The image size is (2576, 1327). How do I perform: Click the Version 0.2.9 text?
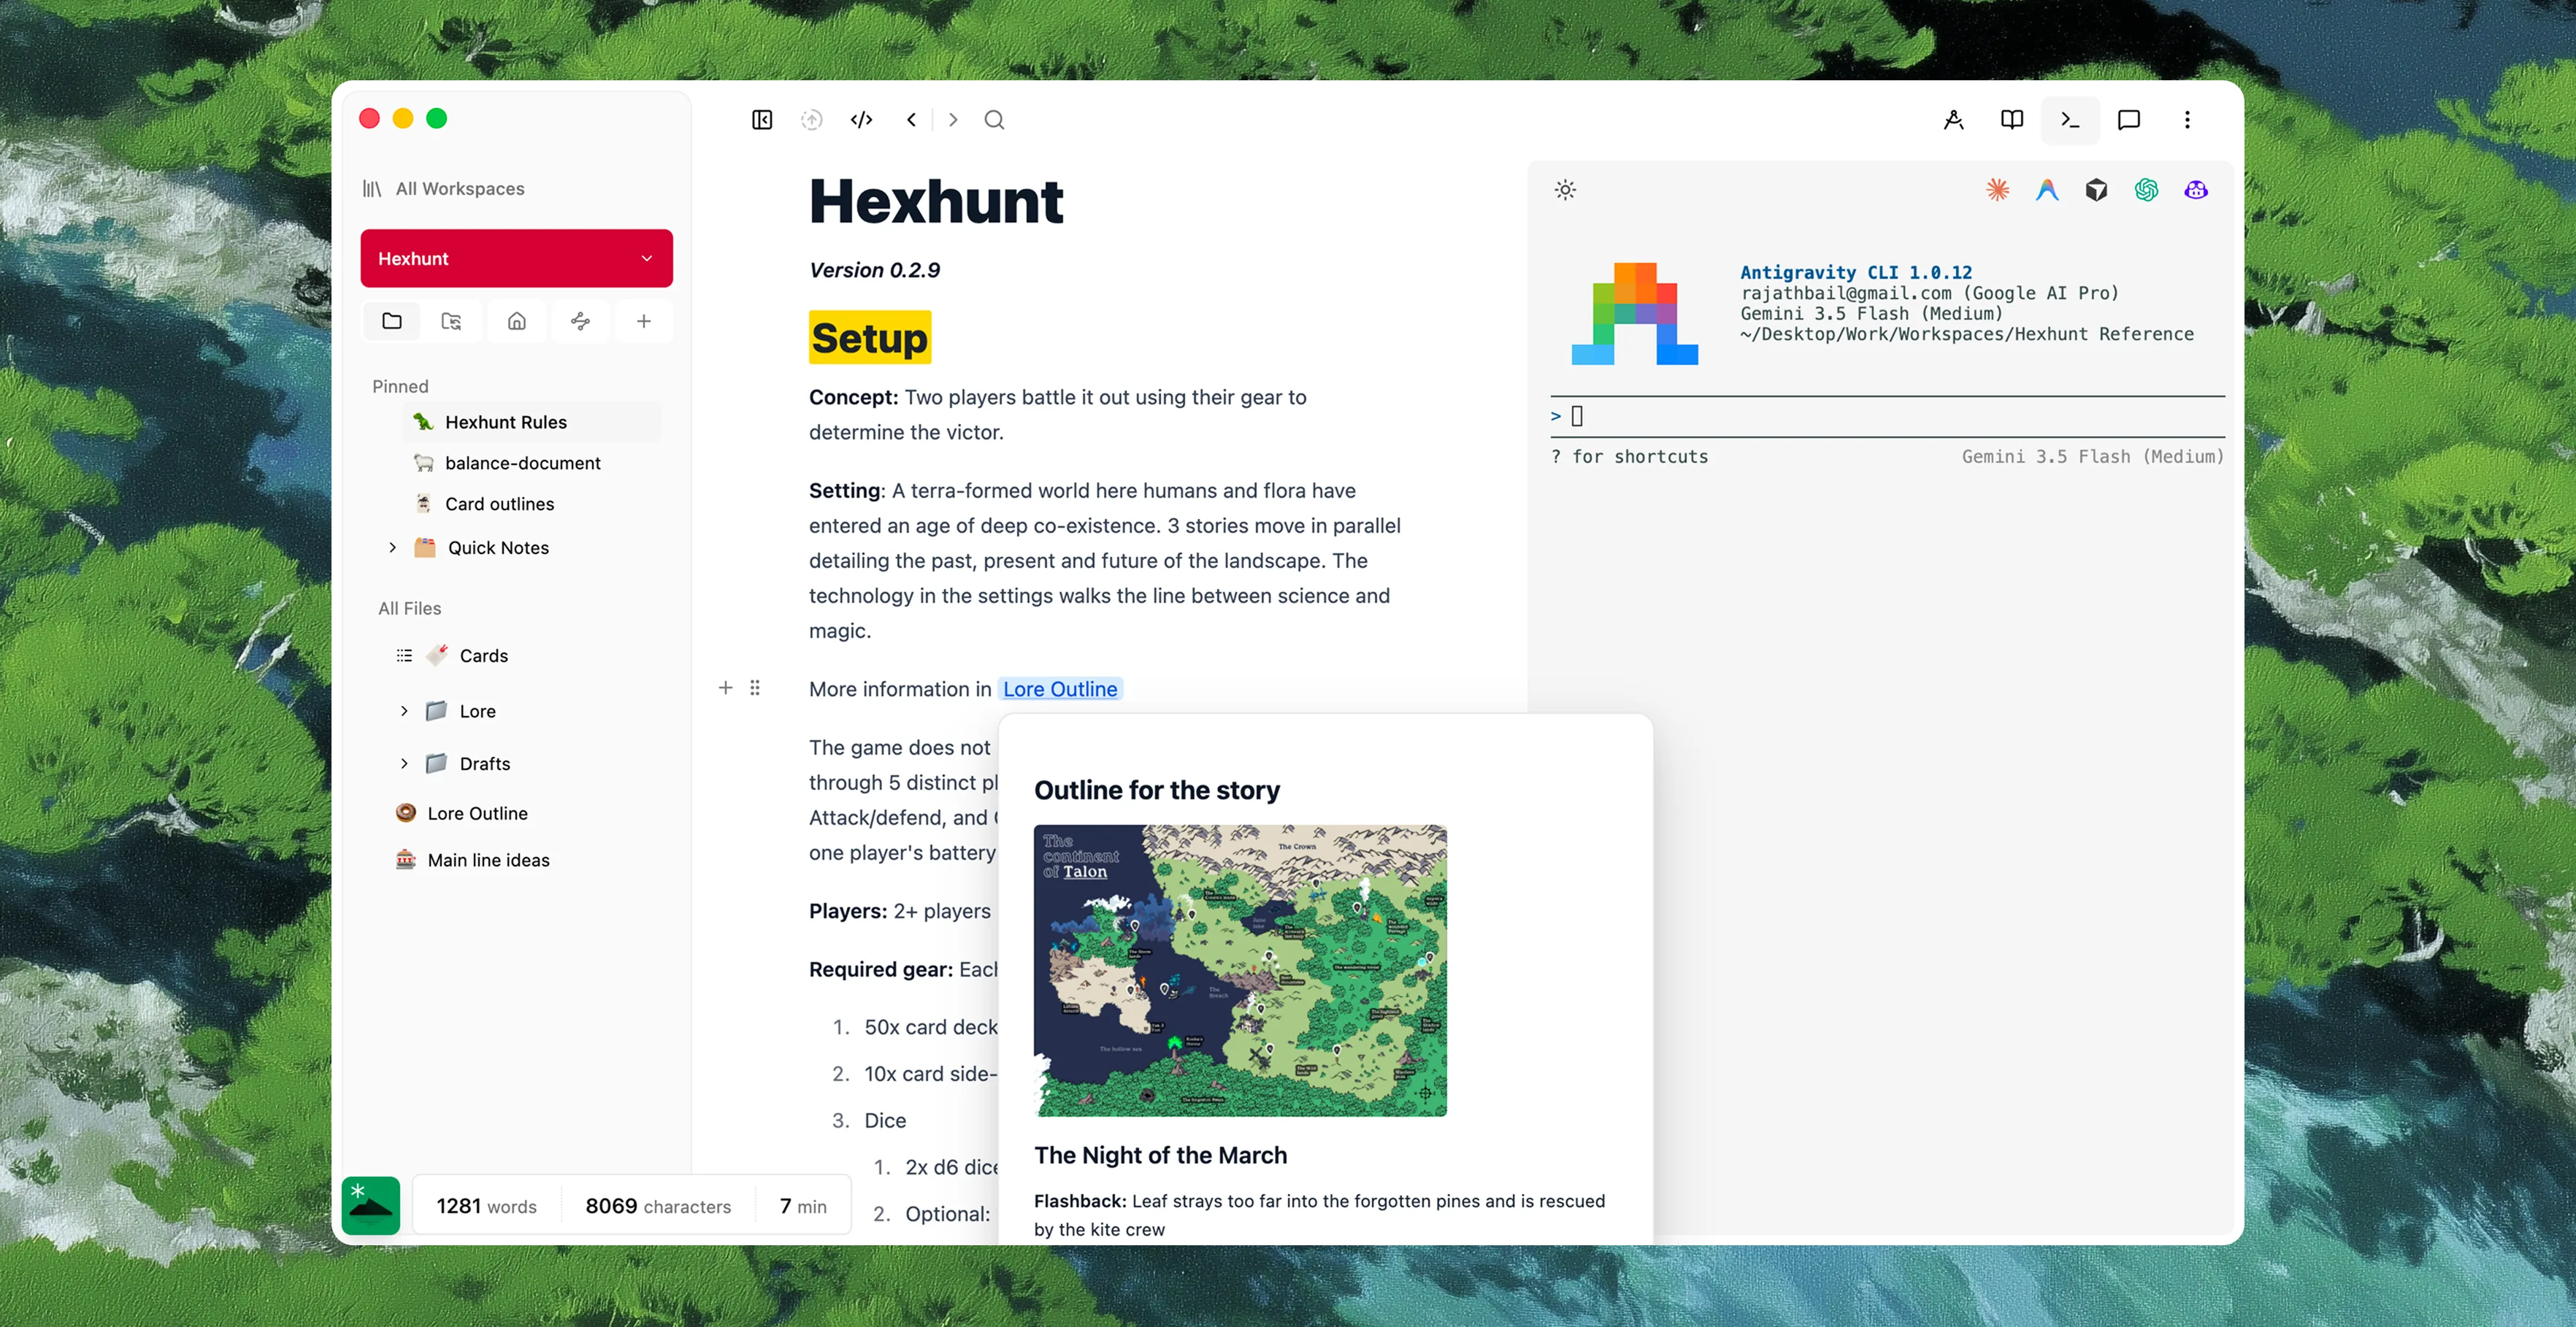point(875,270)
